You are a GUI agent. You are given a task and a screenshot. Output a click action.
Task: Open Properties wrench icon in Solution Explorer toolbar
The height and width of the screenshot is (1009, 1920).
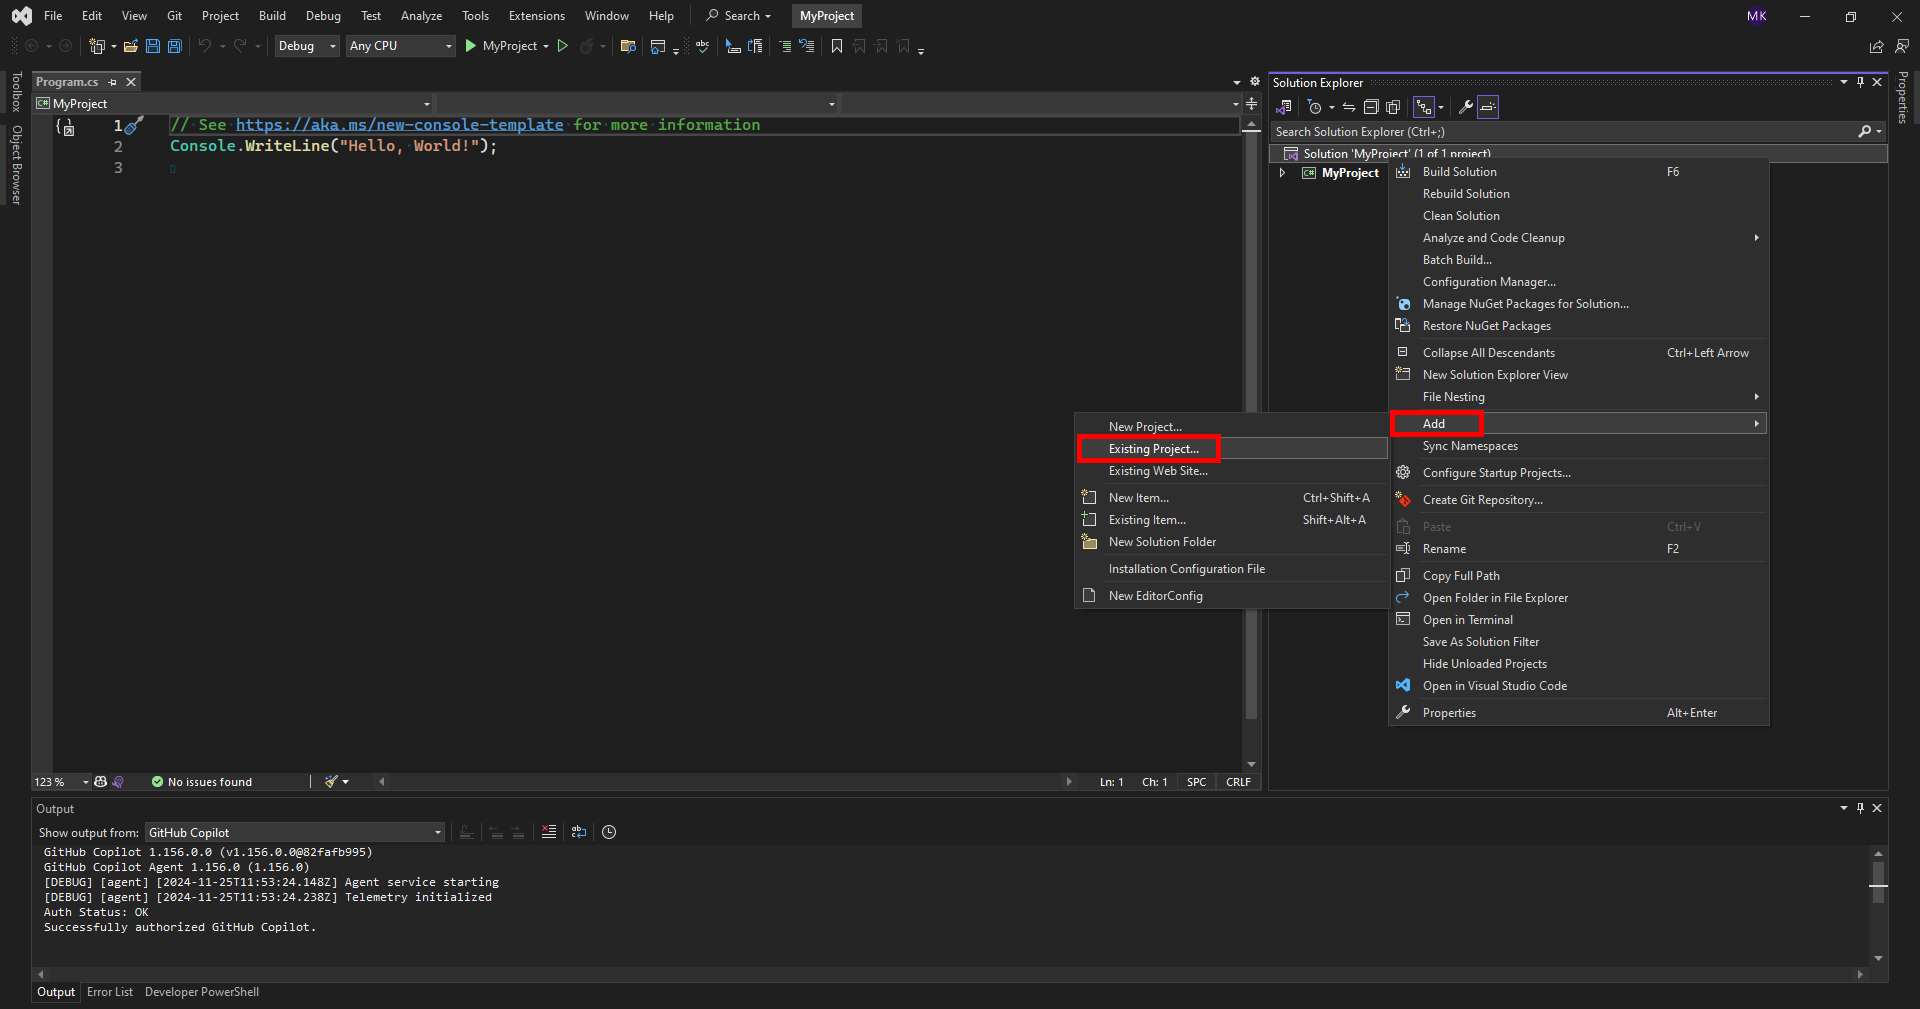pyautogui.click(x=1465, y=107)
